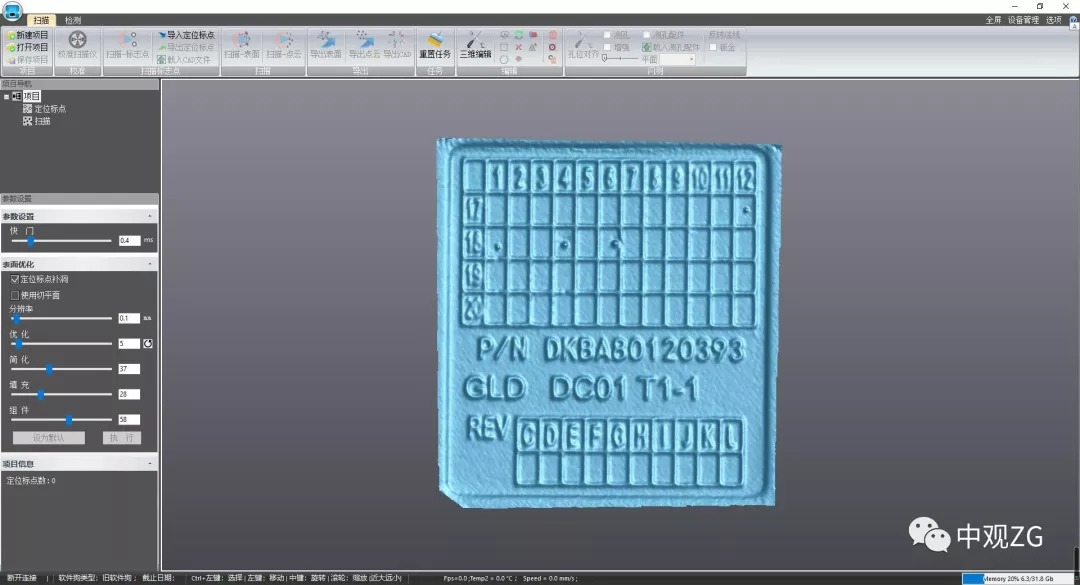This screenshot has width=1080, height=585.
Task: Enable the 使用切平面 checkbox
Action: (x=15, y=295)
